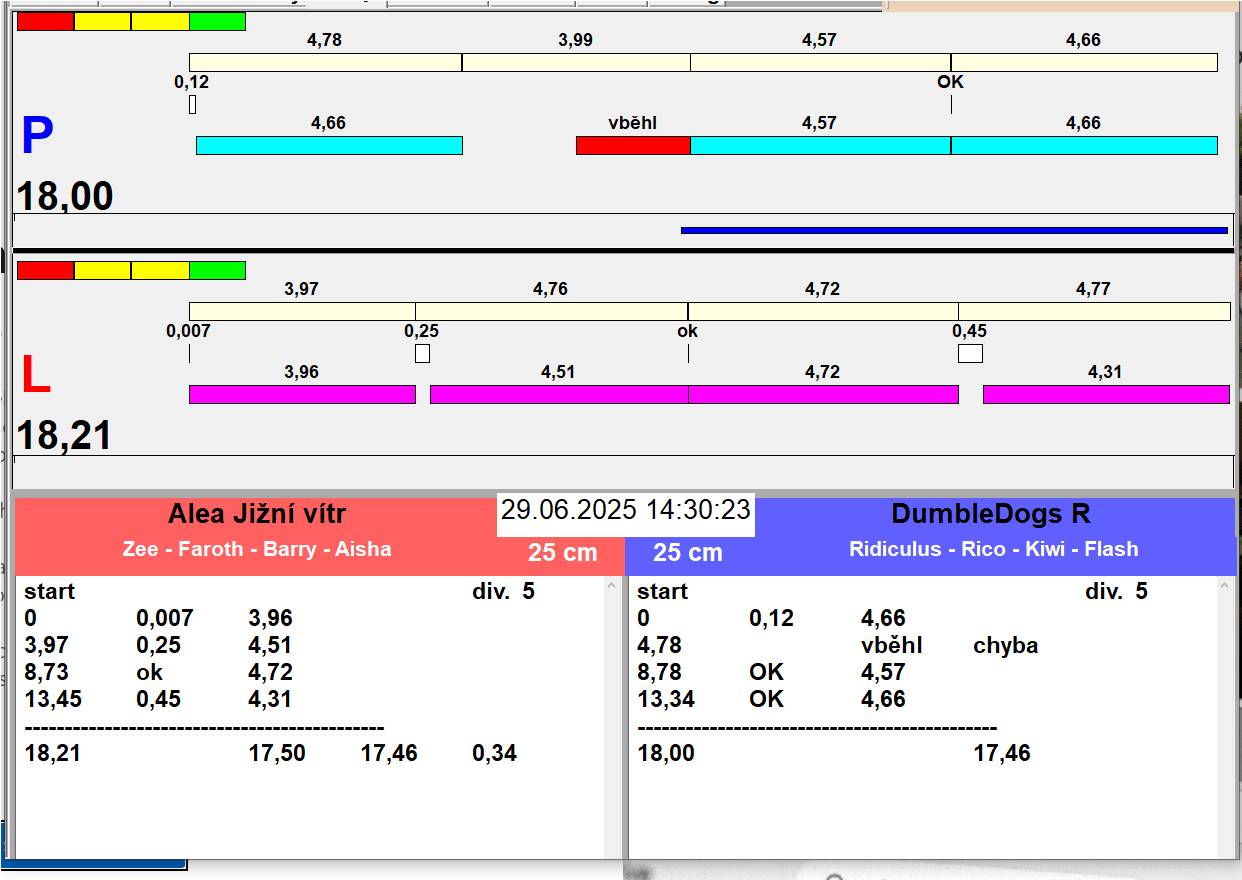
Task: Click the green start light in lane L
Action: tap(217, 270)
